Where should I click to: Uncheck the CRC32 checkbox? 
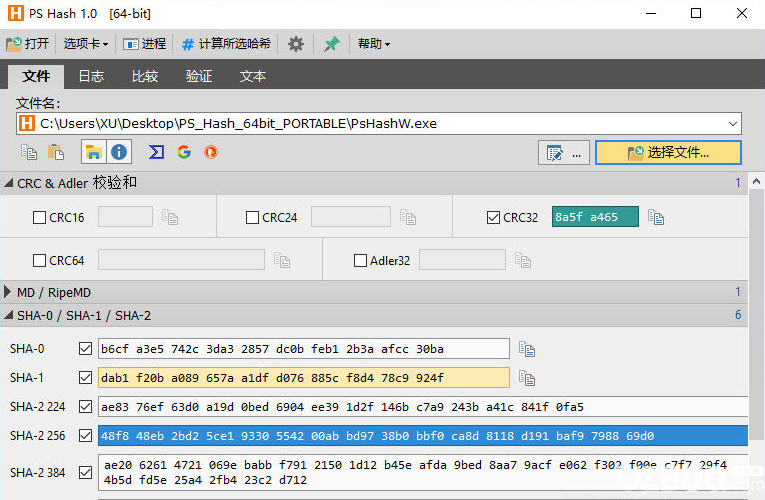493,218
